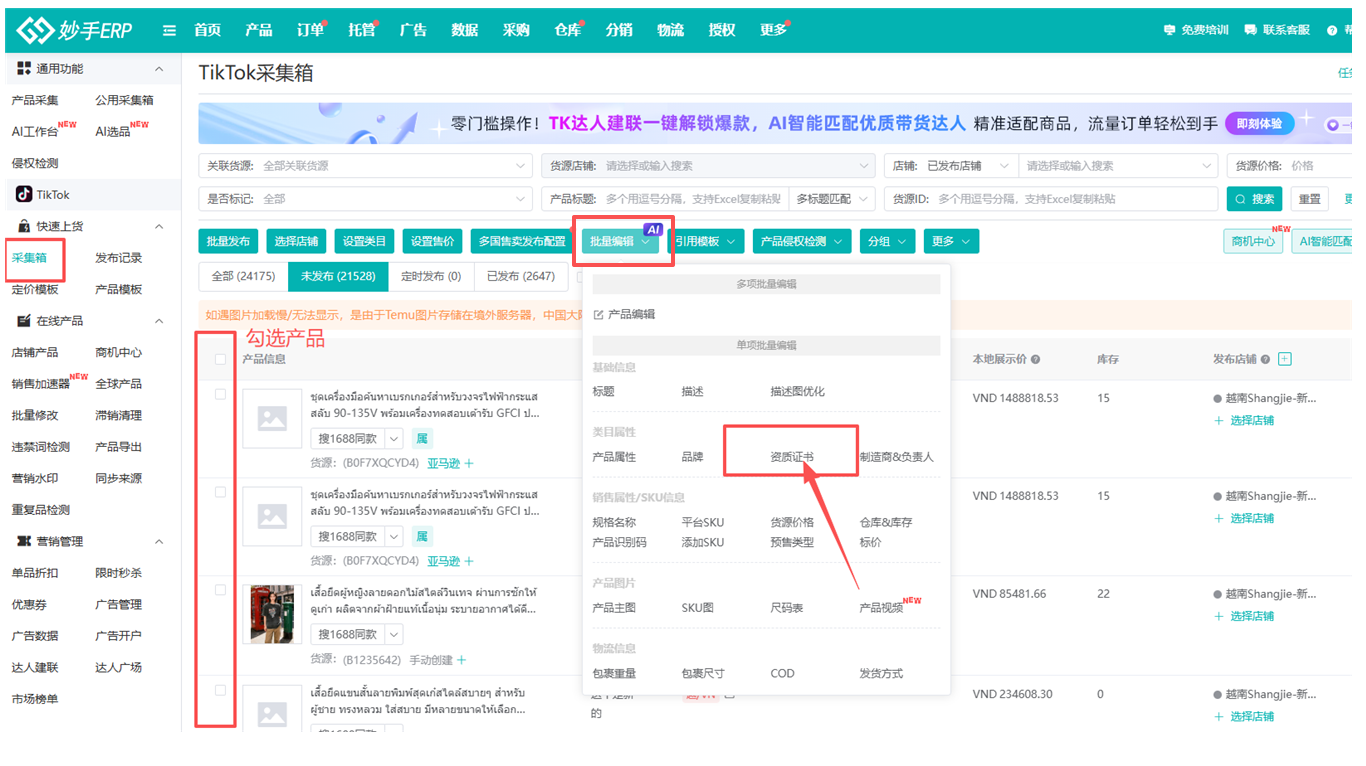The height and width of the screenshot is (766, 1366).
Task: Open 授权 in the top navigation
Action: (722, 30)
